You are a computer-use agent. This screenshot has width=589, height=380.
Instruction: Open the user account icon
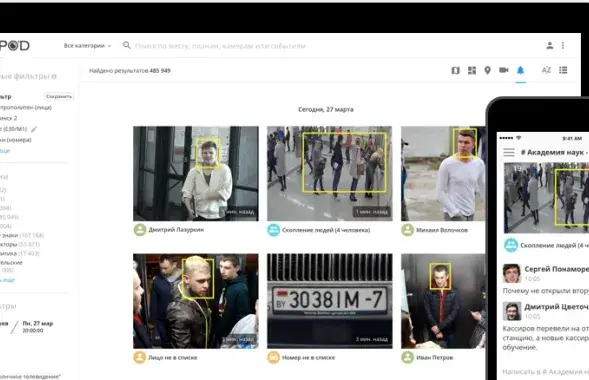550,45
